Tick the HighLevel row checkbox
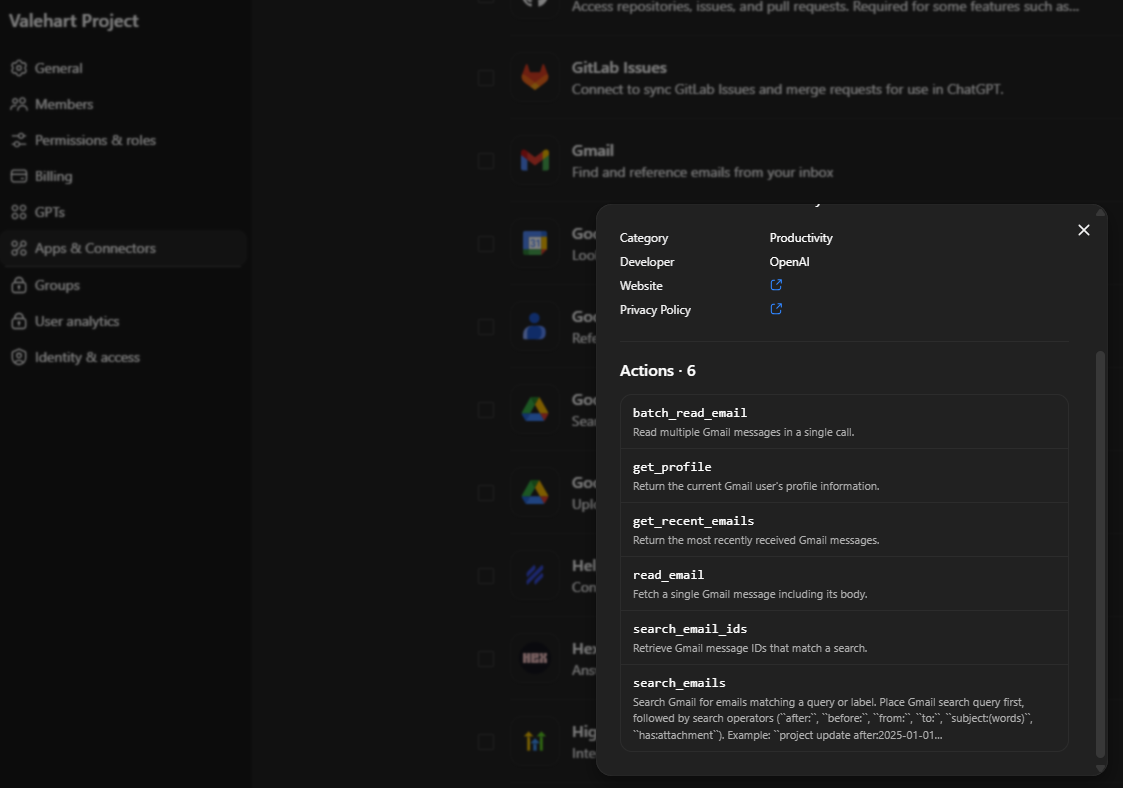 [486, 741]
